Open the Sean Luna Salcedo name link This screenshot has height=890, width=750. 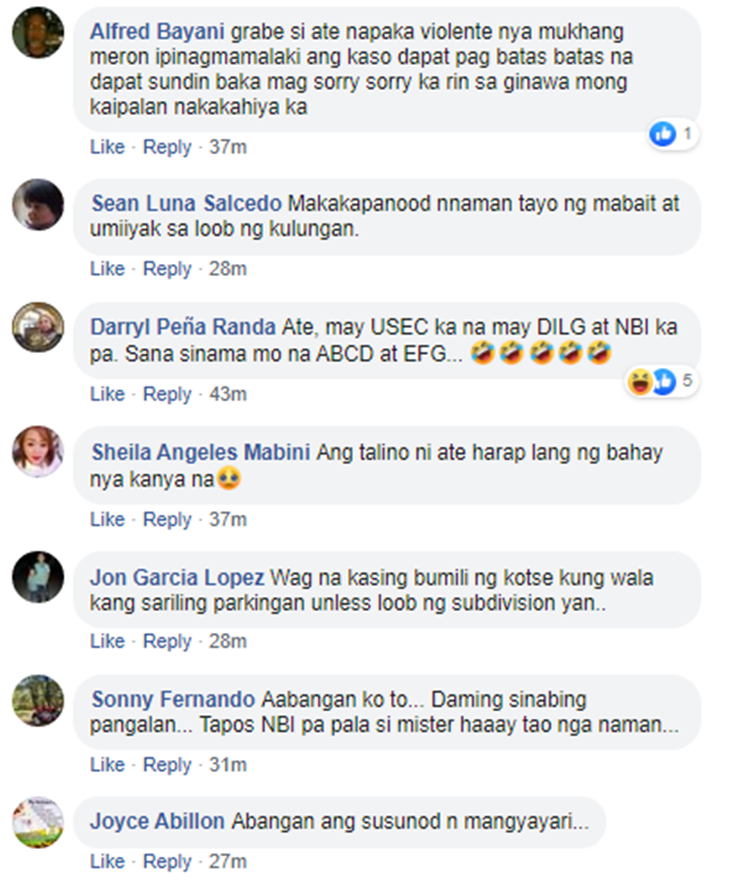point(187,204)
